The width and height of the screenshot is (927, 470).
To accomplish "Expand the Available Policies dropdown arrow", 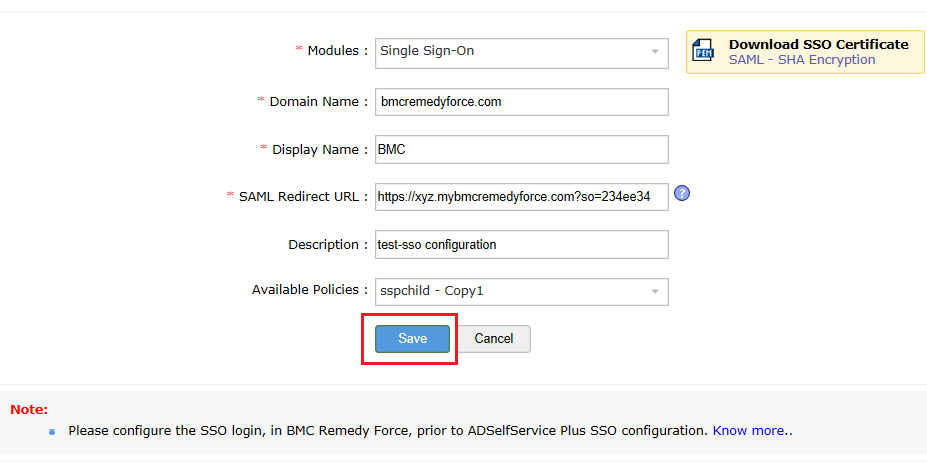I will point(655,292).
